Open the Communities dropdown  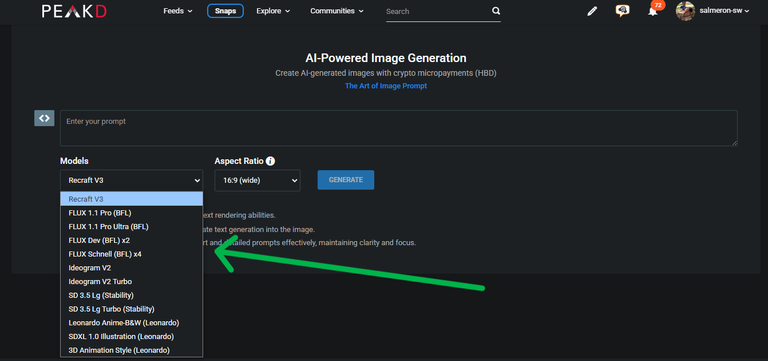[x=337, y=11]
